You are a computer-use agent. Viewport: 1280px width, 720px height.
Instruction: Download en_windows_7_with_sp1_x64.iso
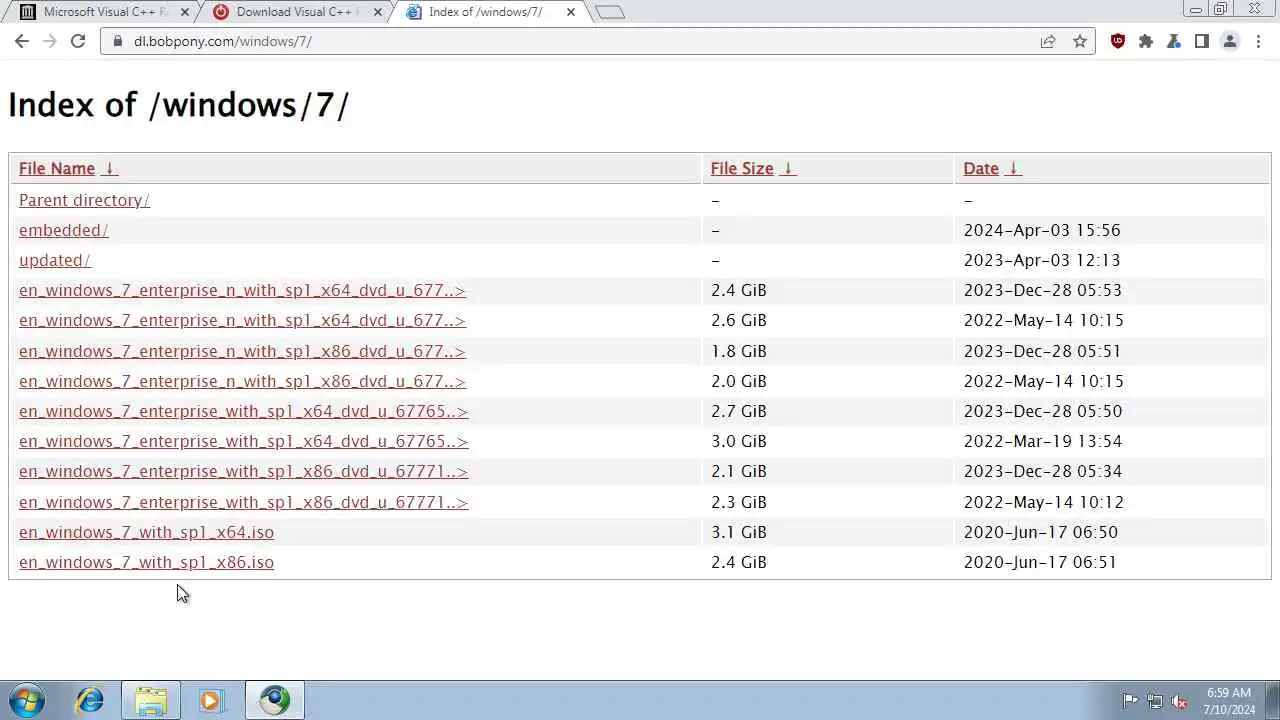(x=146, y=532)
